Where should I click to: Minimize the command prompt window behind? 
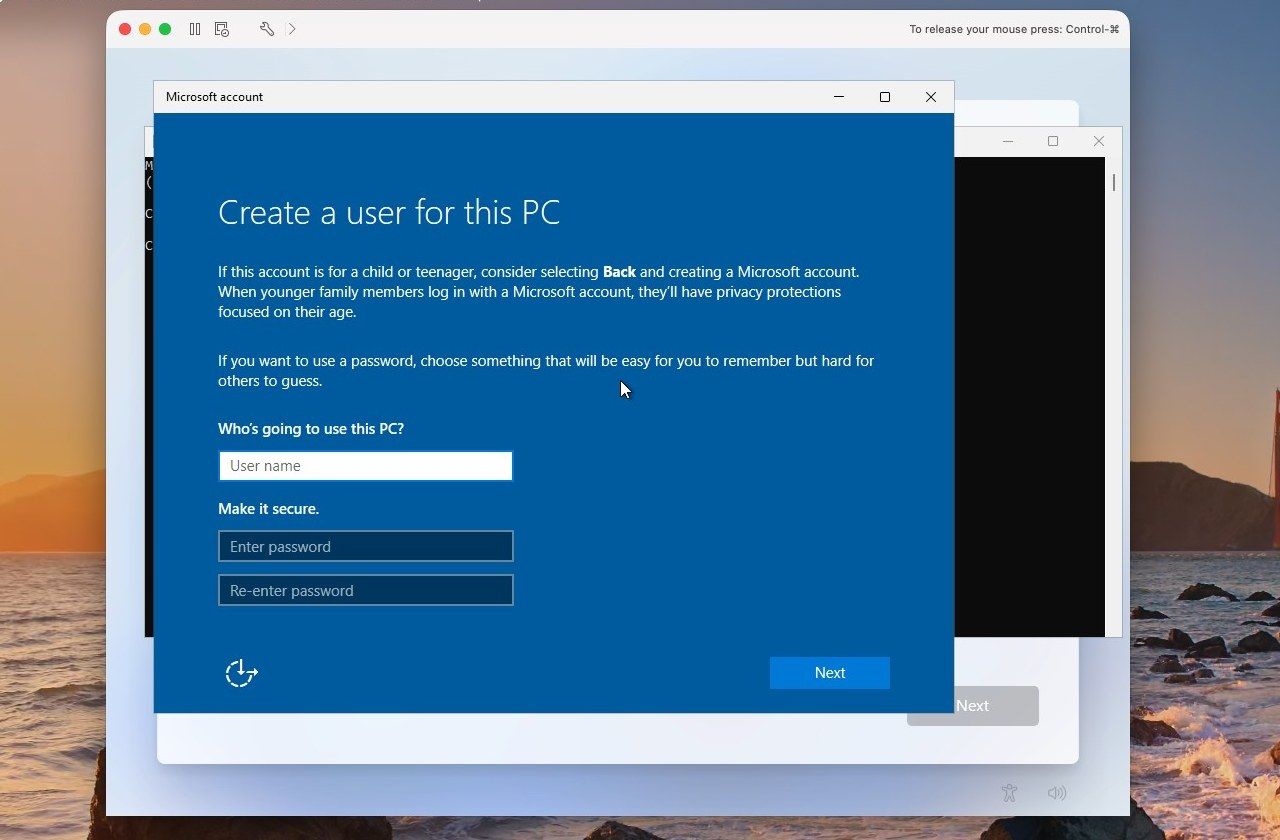tap(1008, 141)
